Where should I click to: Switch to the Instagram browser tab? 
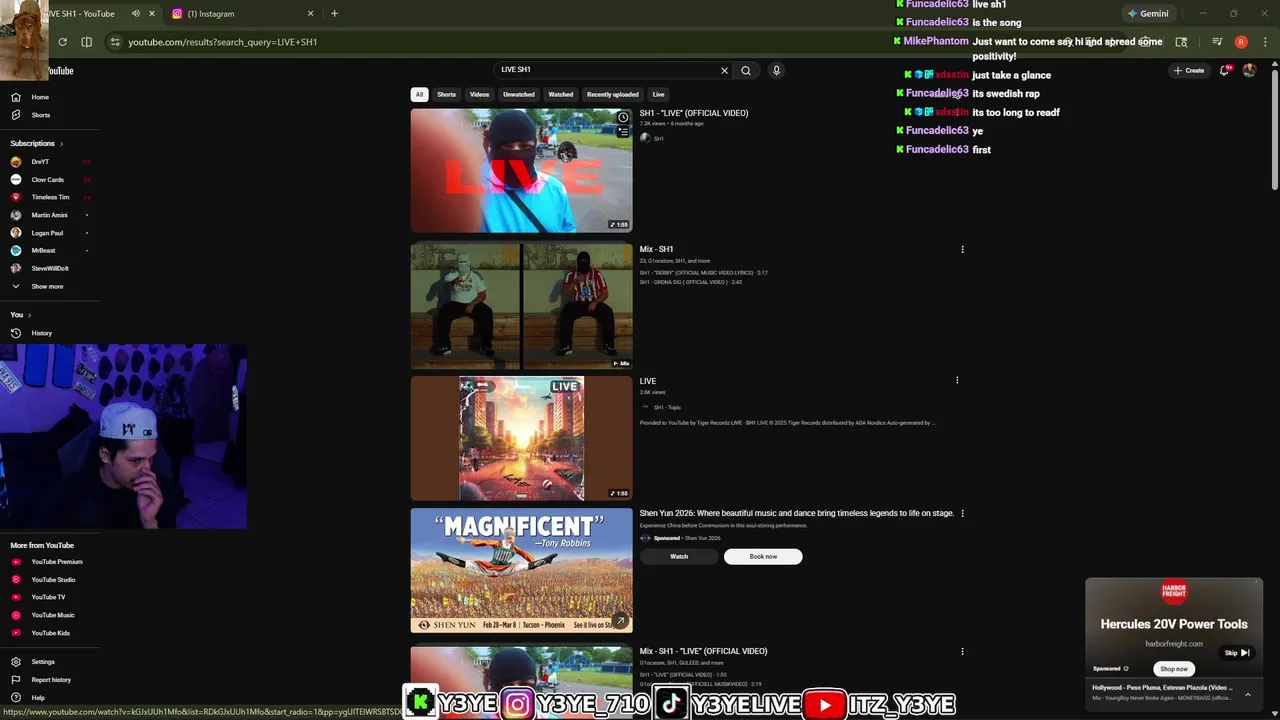[x=240, y=14]
